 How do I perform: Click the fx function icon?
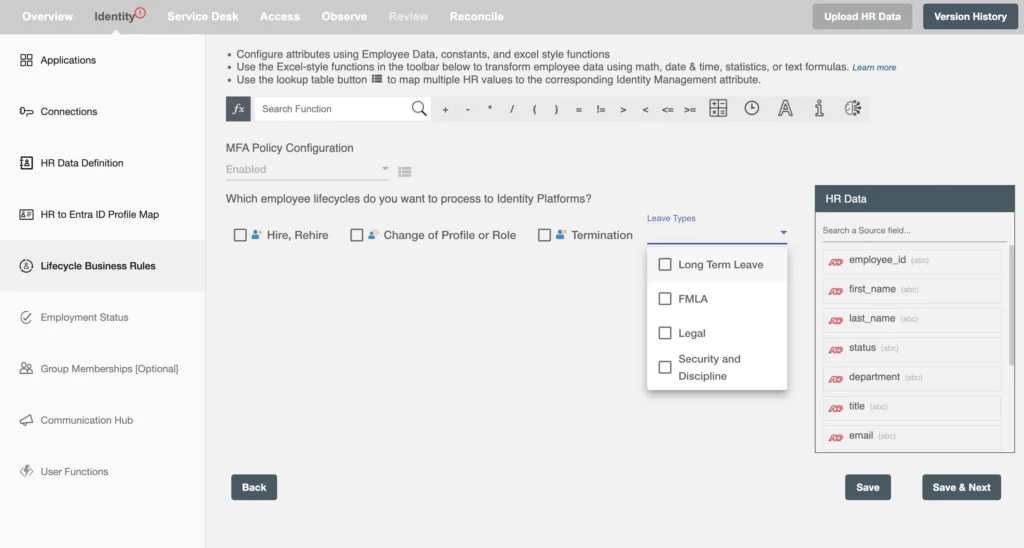pyautogui.click(x=238, y=108)
